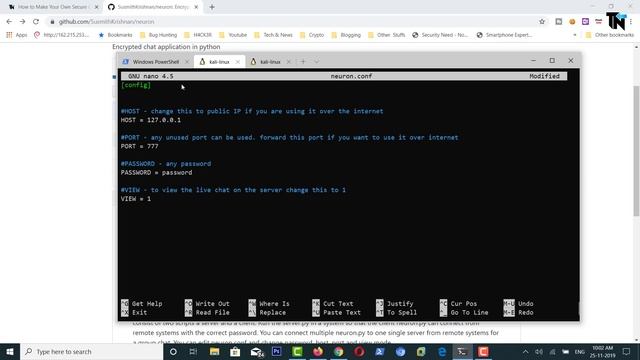This screenshot has height=360, width=640.
Task: Click the [config] section header
Action: [x=136, y=85]
